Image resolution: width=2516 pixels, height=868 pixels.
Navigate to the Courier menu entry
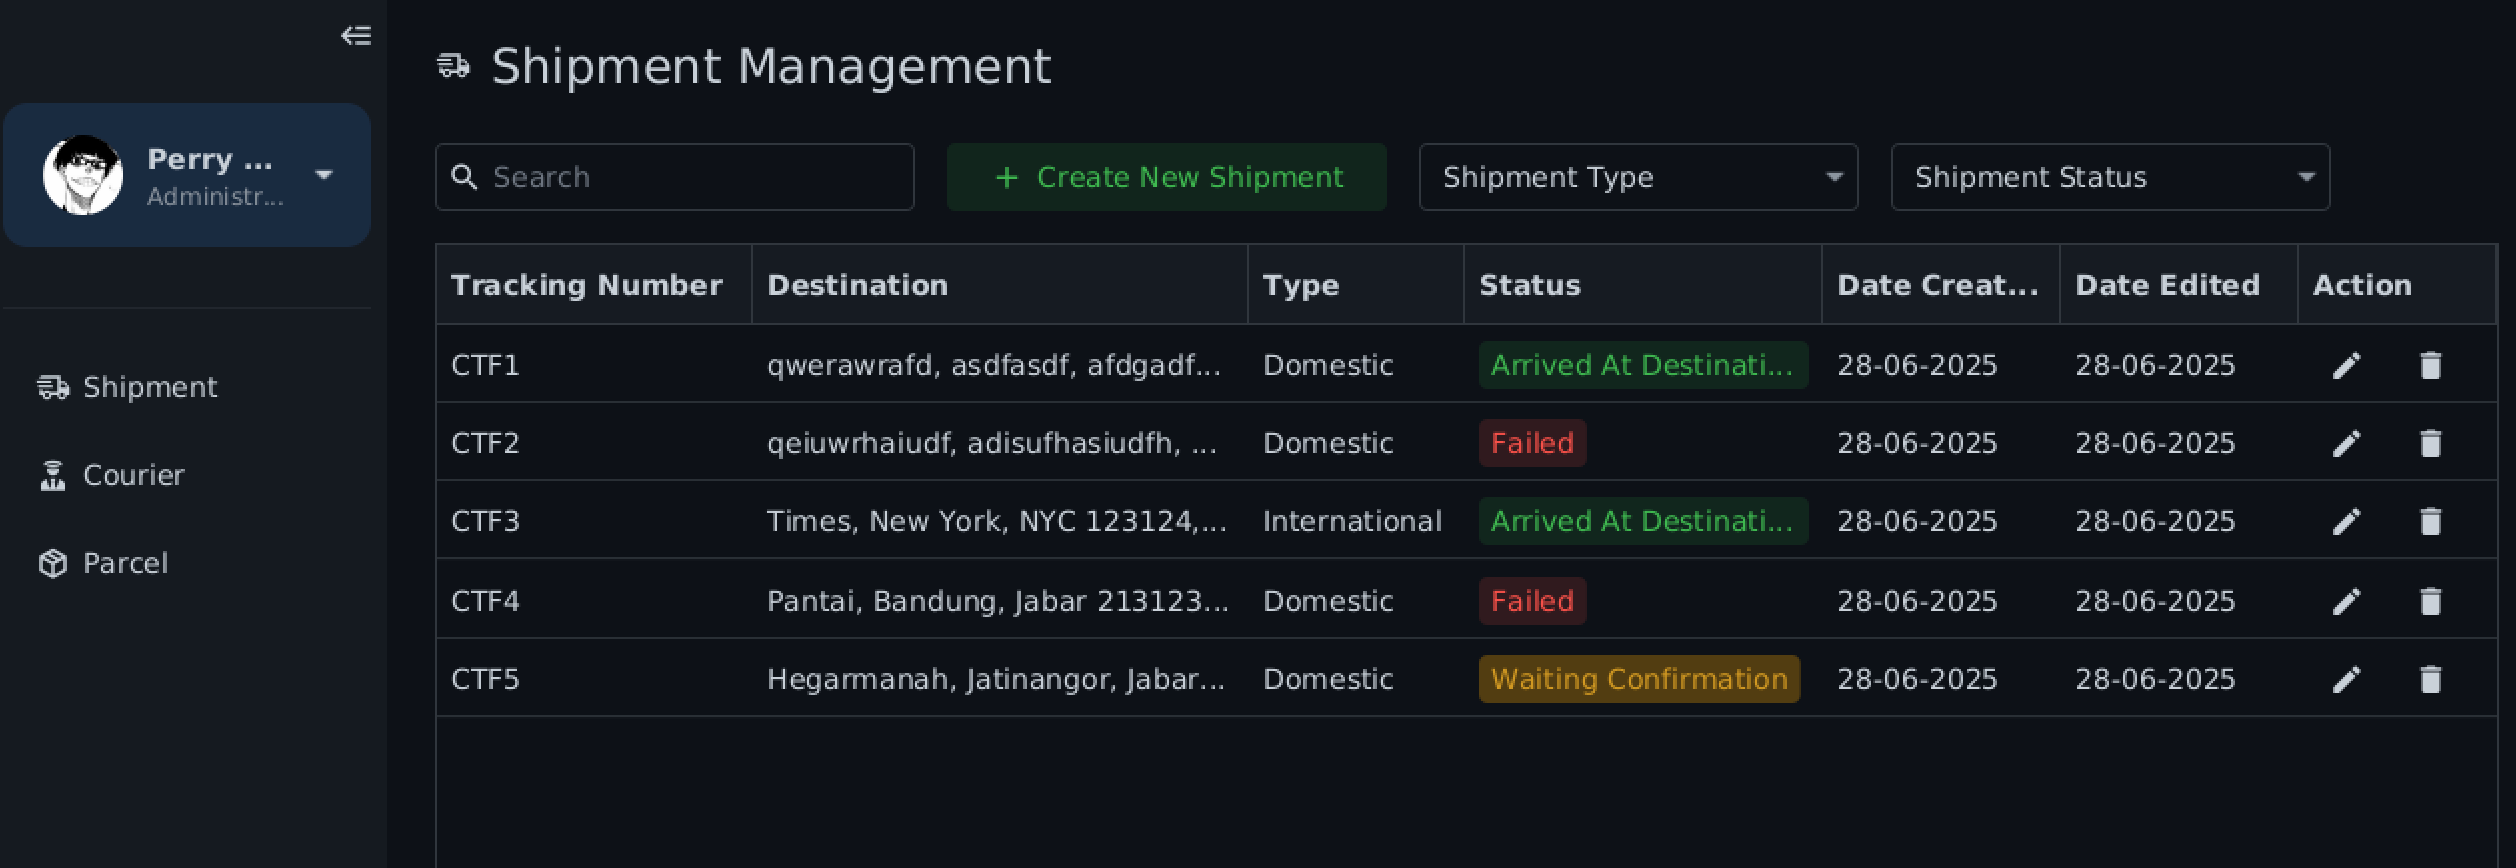(133, 474)
